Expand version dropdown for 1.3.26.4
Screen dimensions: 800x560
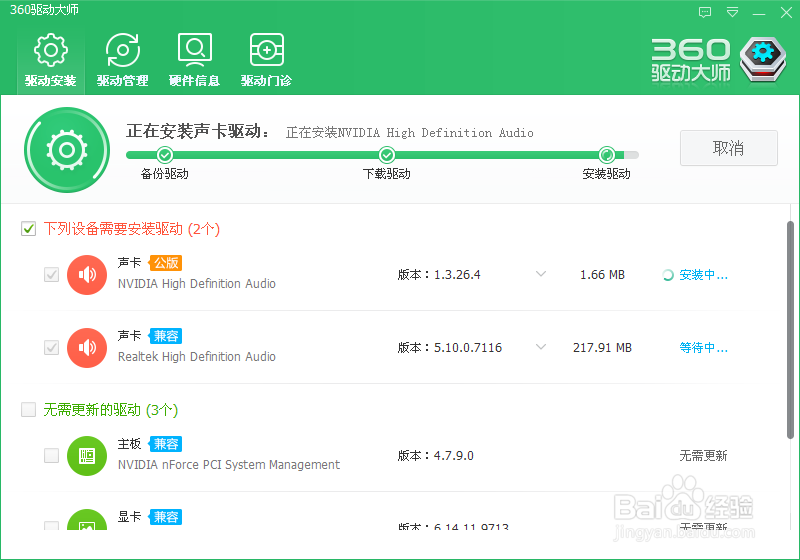pyautogui.click(x=541, y=274)
